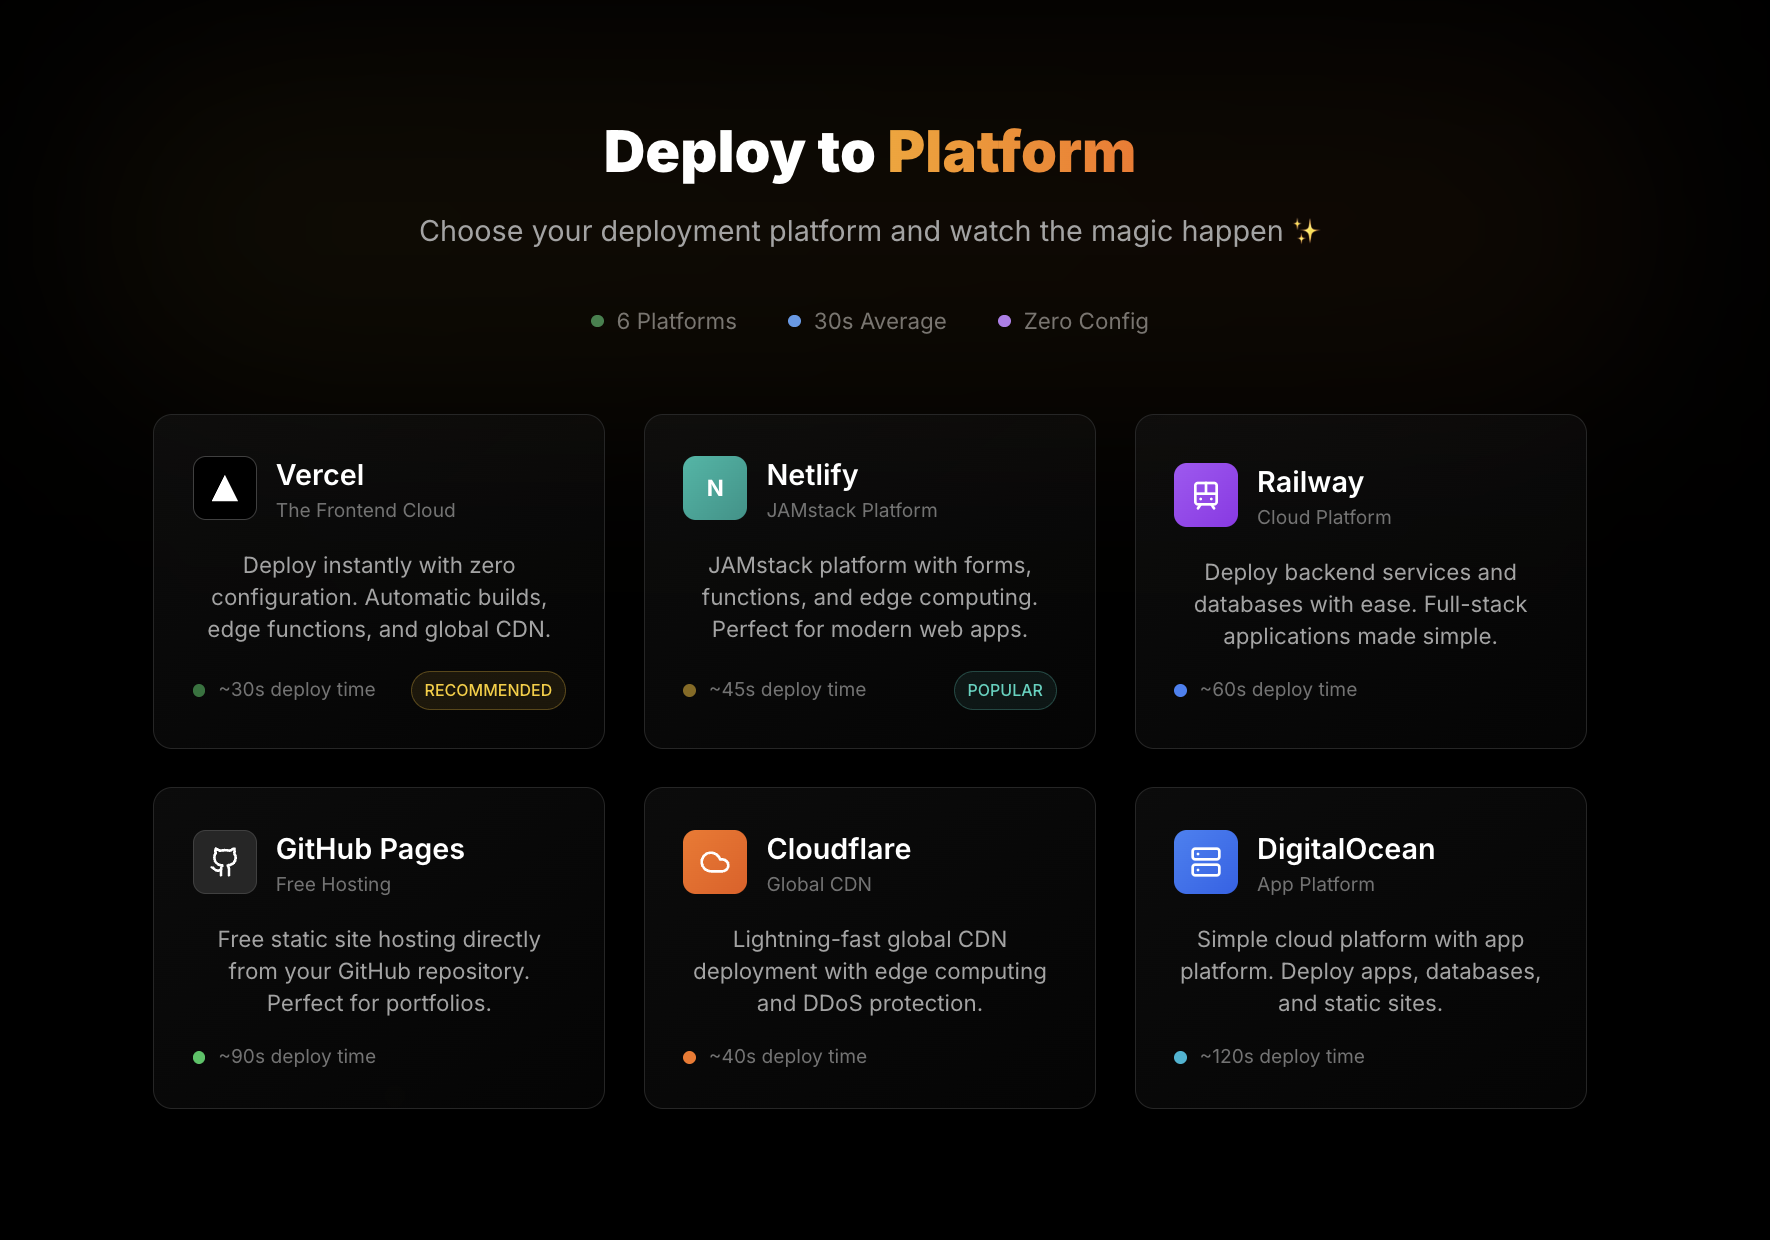Click the DigitalOcean description about app platform

click(x=1360, y=971)
